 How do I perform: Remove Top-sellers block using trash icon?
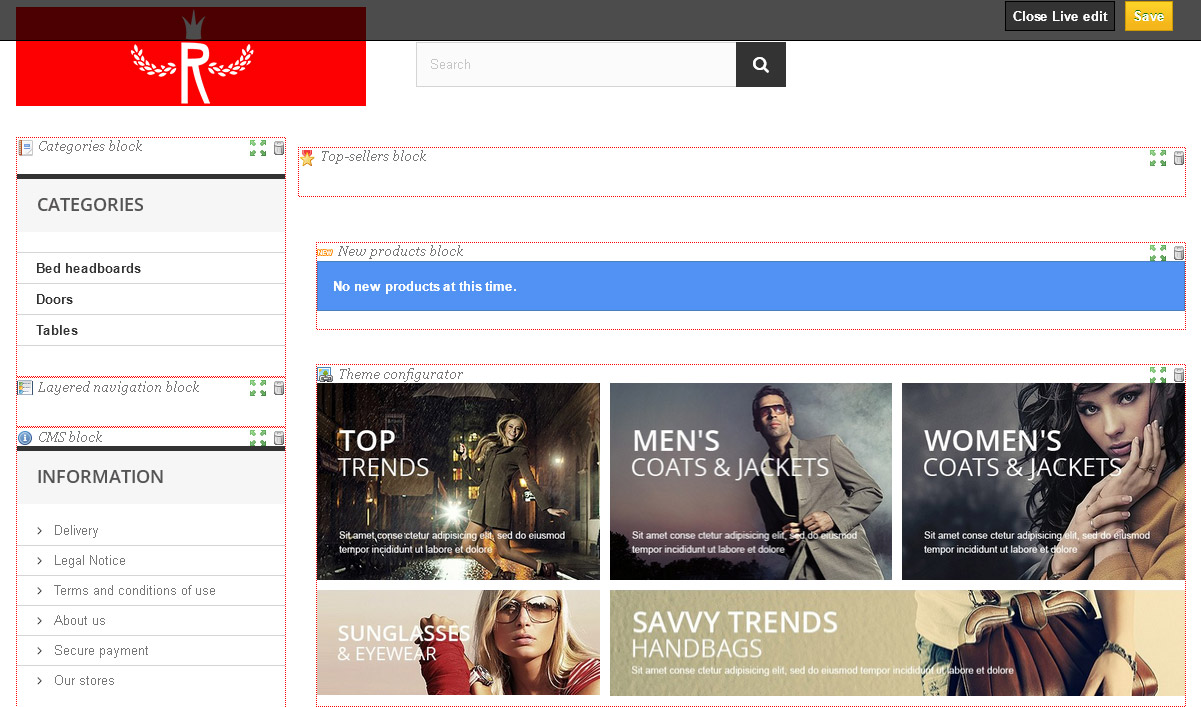pos(1179,158)
